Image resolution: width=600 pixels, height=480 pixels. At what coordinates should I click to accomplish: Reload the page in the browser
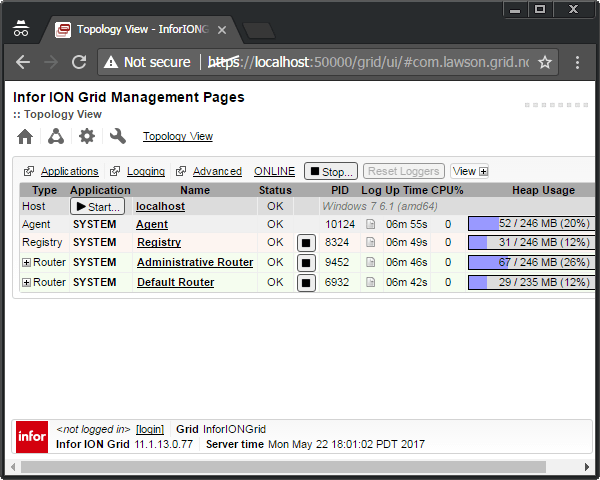pos(78,62)
